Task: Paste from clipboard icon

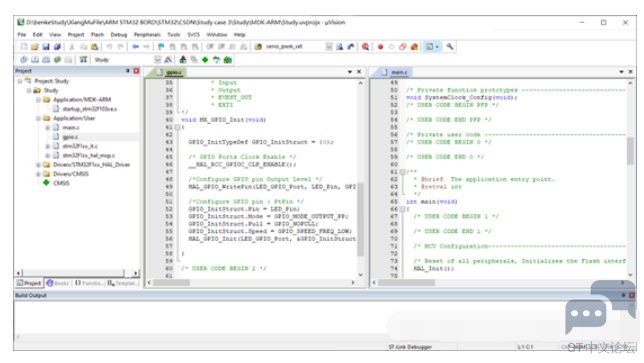Action: 94,47
